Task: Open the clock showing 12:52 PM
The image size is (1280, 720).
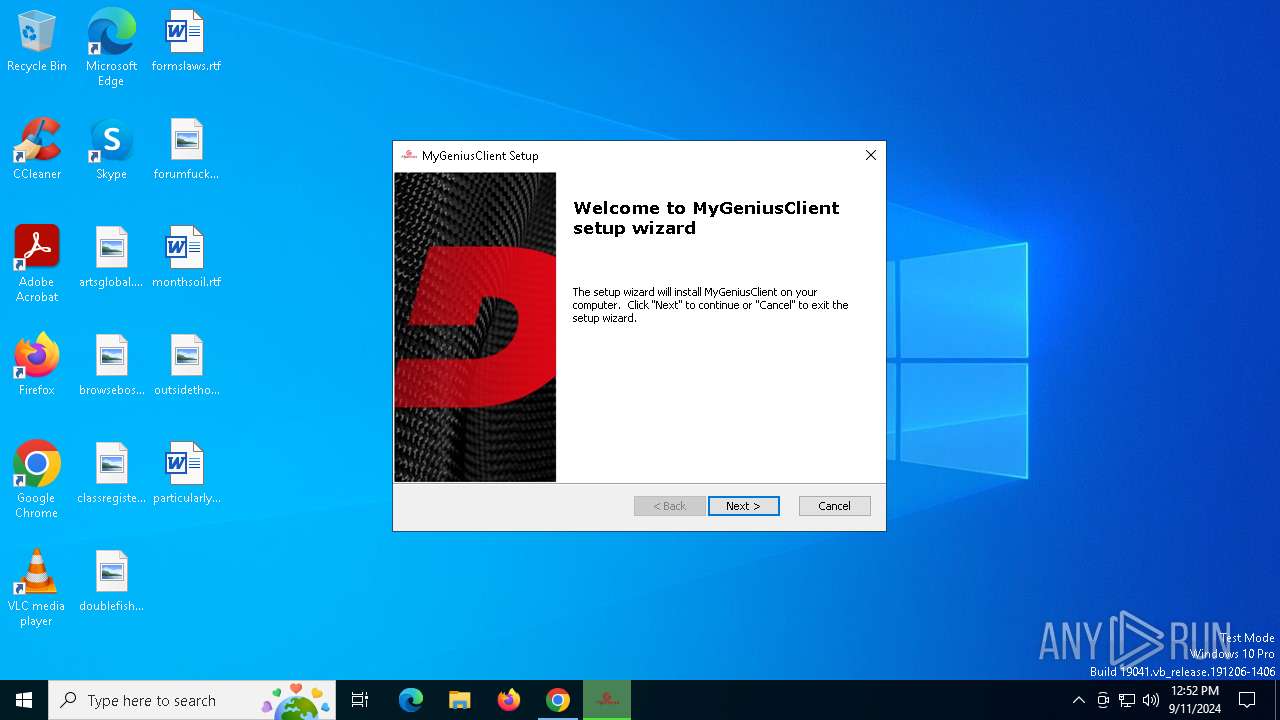Action: click(x=1194, y=700)
